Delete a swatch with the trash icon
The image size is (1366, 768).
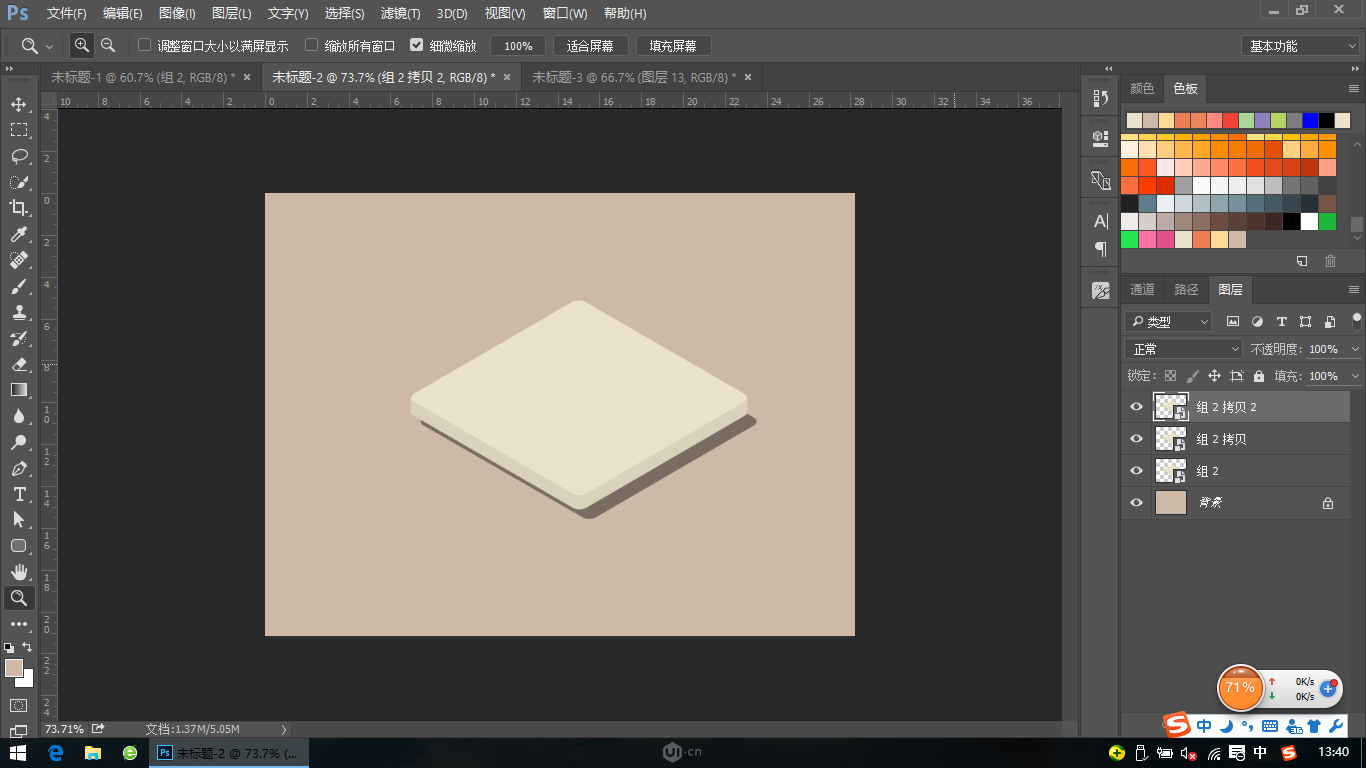tap(1330, 260)
